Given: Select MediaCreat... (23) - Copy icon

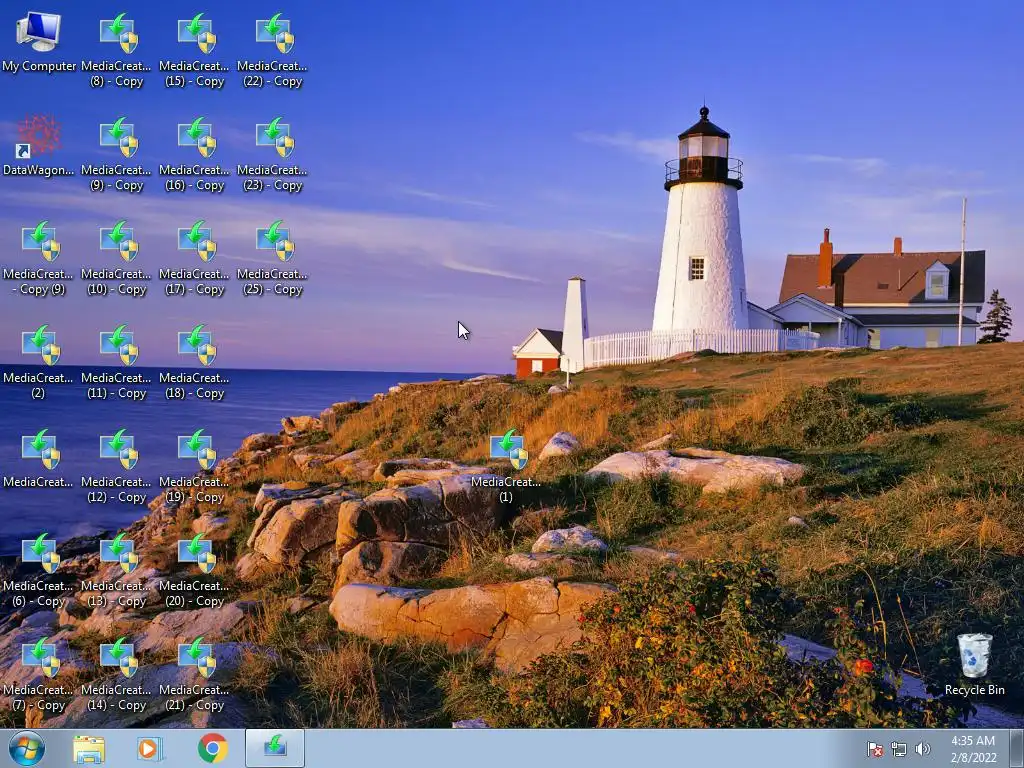Looking at the screenshot, I should [272, 153].
